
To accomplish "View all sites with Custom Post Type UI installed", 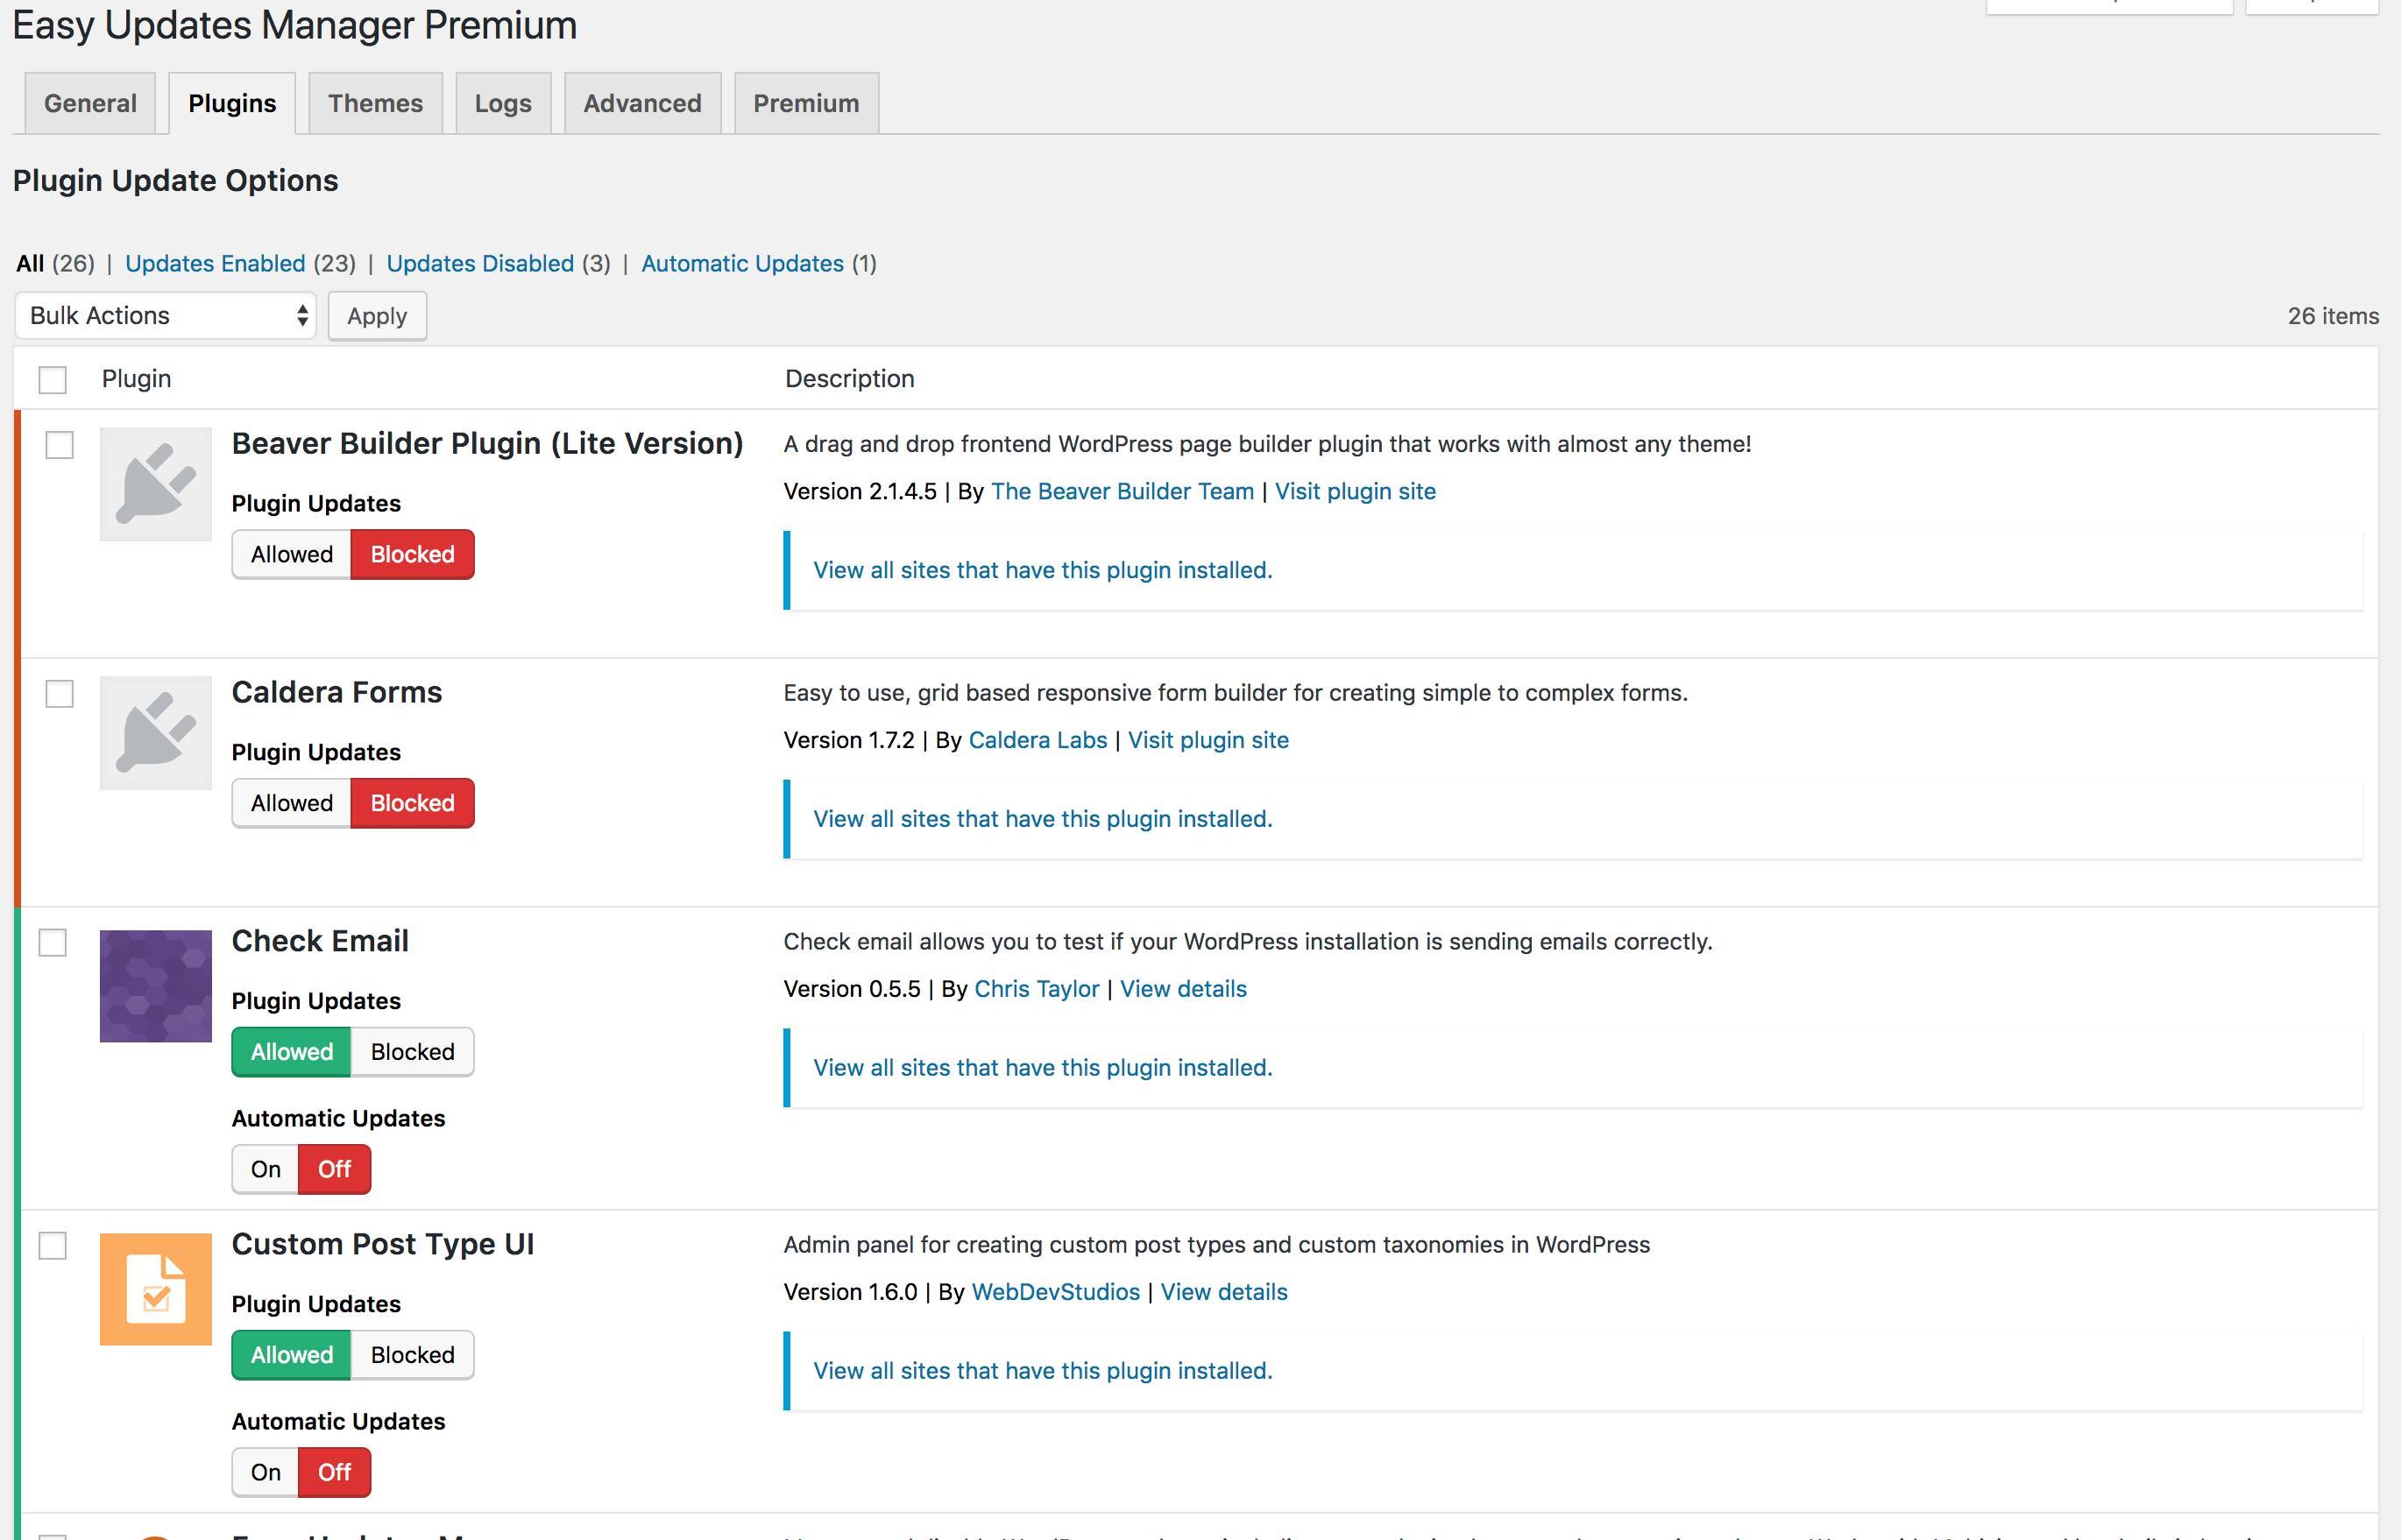I will pyautogui.click(x=1042, y=1371).
